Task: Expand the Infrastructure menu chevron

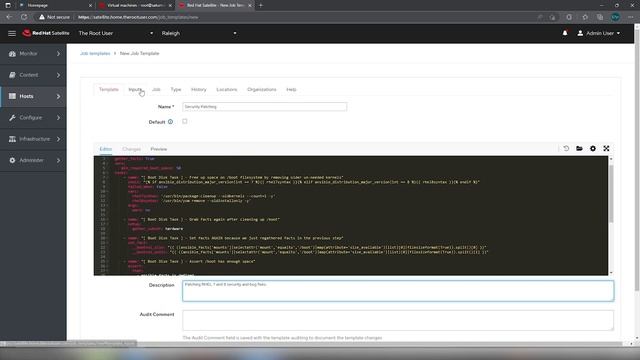Action: click(x=58, y=139)
